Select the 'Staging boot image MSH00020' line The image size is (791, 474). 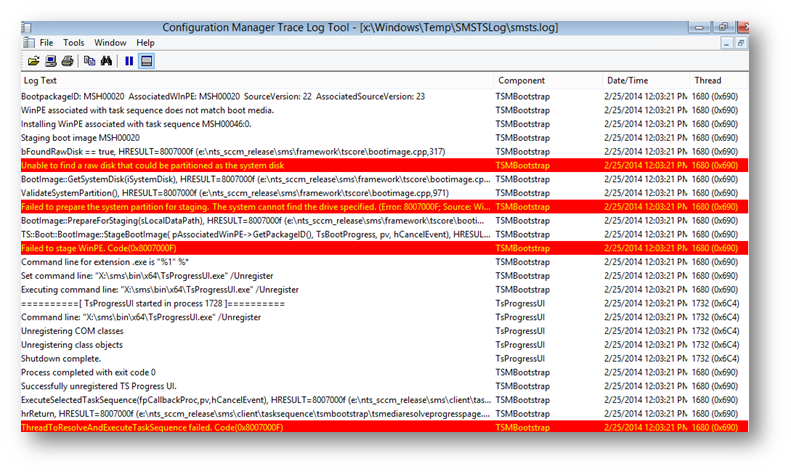pyautogui.click(x=385, y=138)
